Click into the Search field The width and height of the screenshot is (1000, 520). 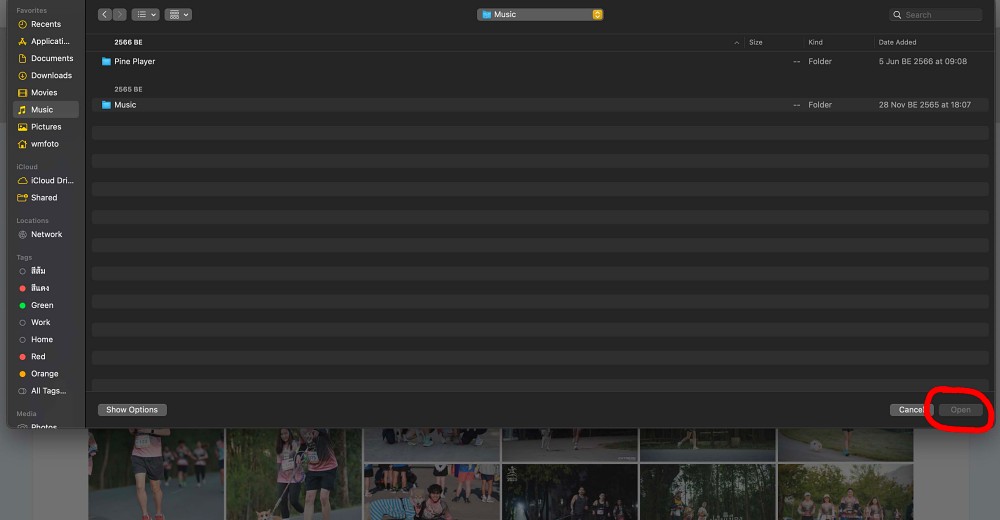coord(940,15)
